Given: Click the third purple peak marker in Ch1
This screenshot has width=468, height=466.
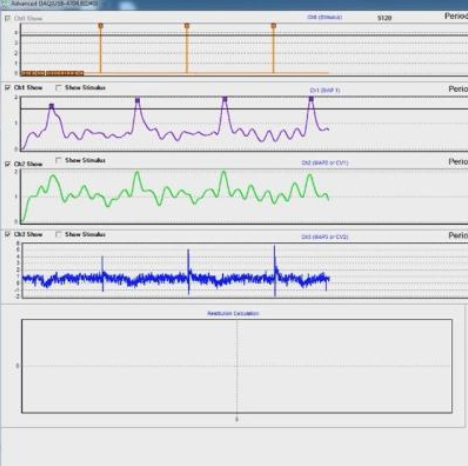Looking at the screenshot, I should pos(225,99).
